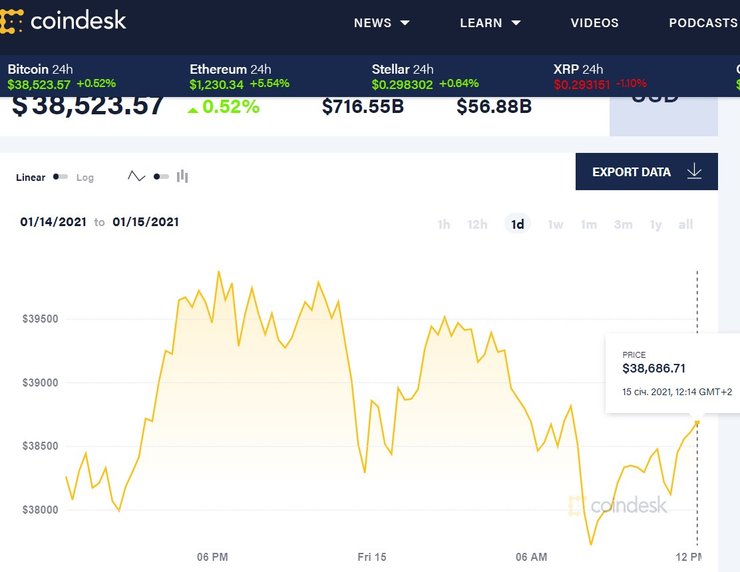Viewport: 740px width, 572px height.
Task: Select the 1d time range
Action: point(517,225)
